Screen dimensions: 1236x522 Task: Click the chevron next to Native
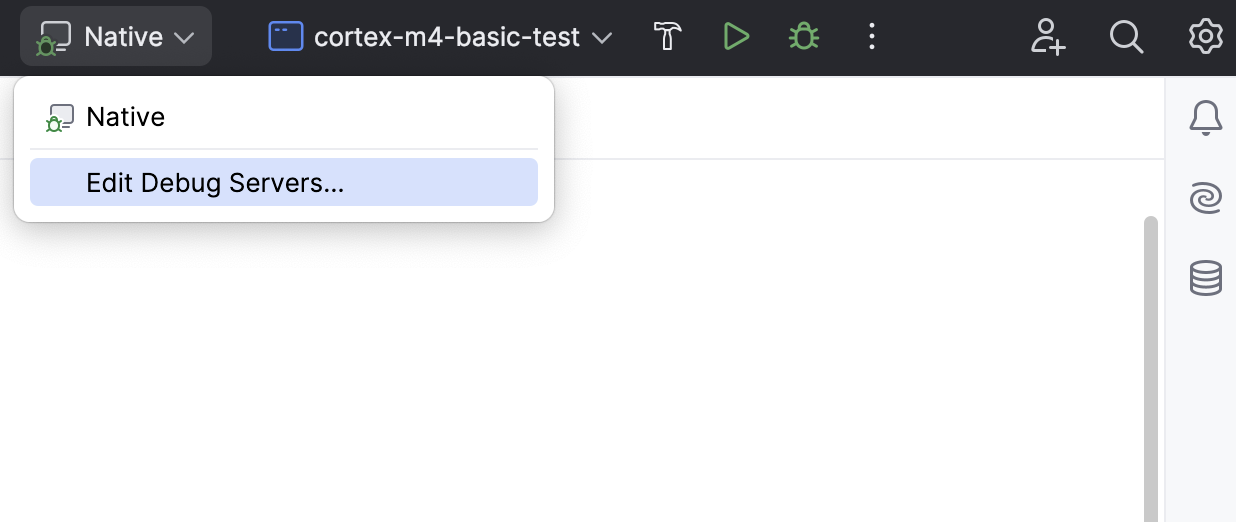click(184, 38)
